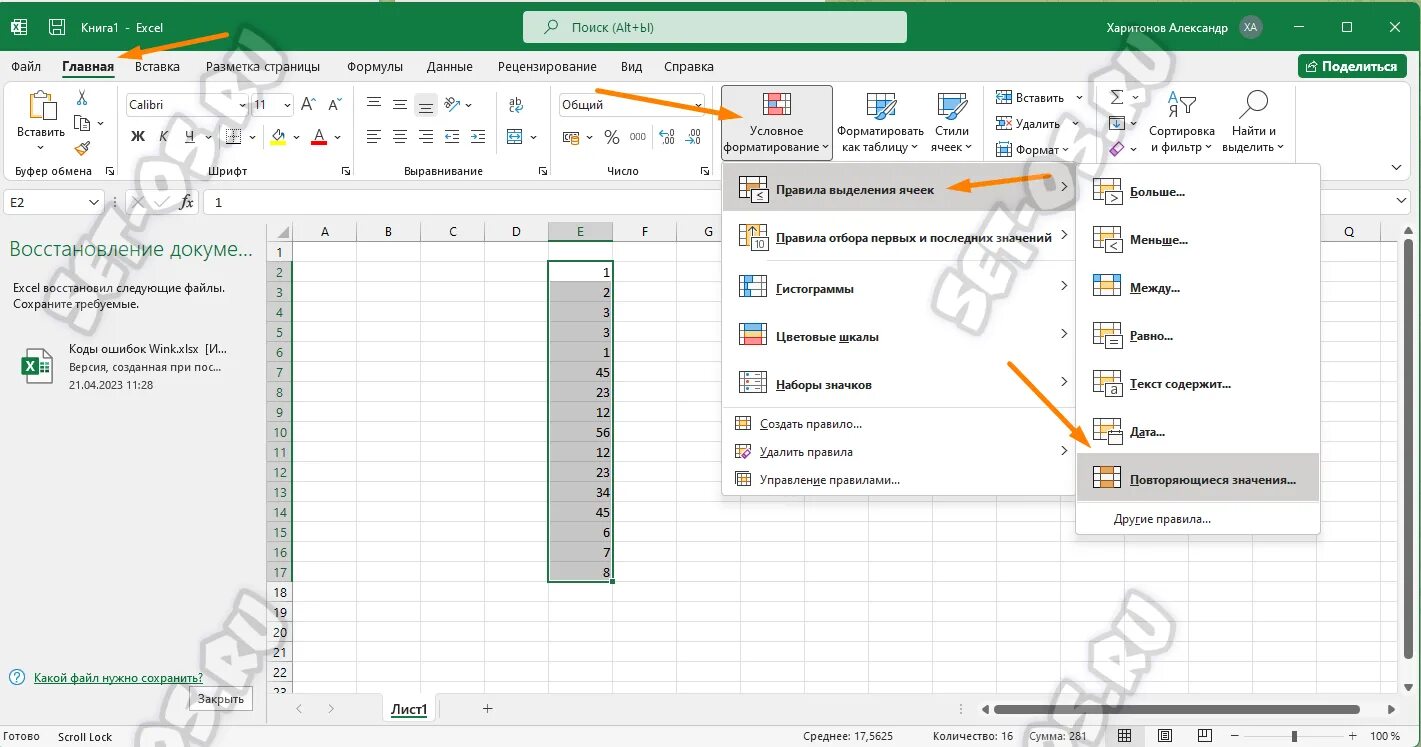Open Цветовые шкалы submenu
This screenshot has width=1421, height=747.
tap(899, 336)
